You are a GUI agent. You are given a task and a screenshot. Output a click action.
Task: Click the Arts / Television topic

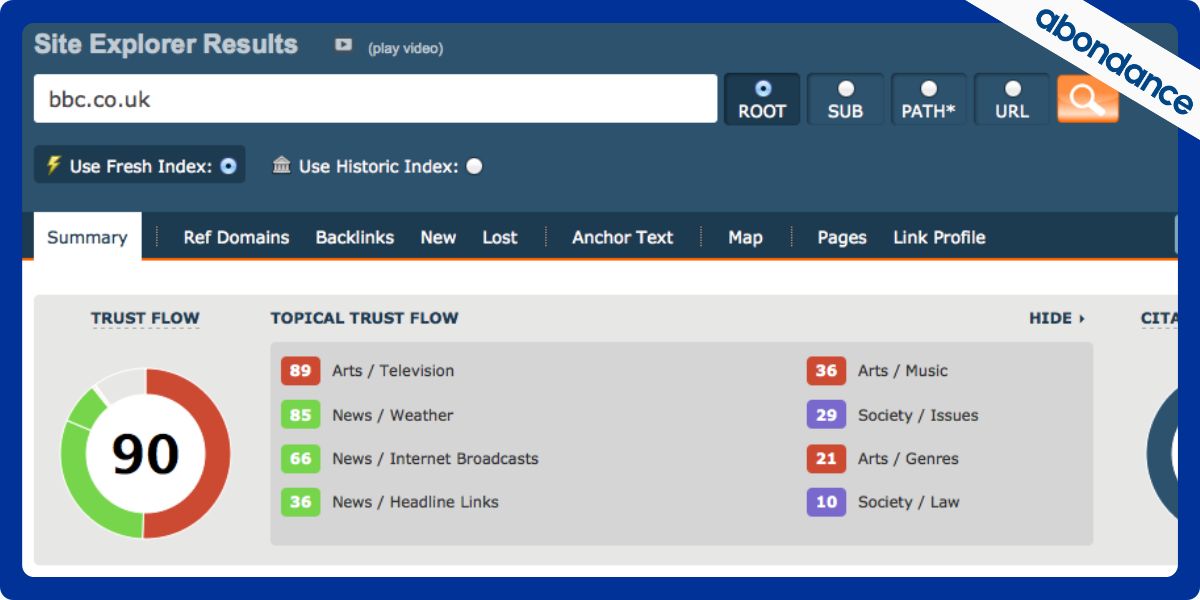click(x=393, y=371)
